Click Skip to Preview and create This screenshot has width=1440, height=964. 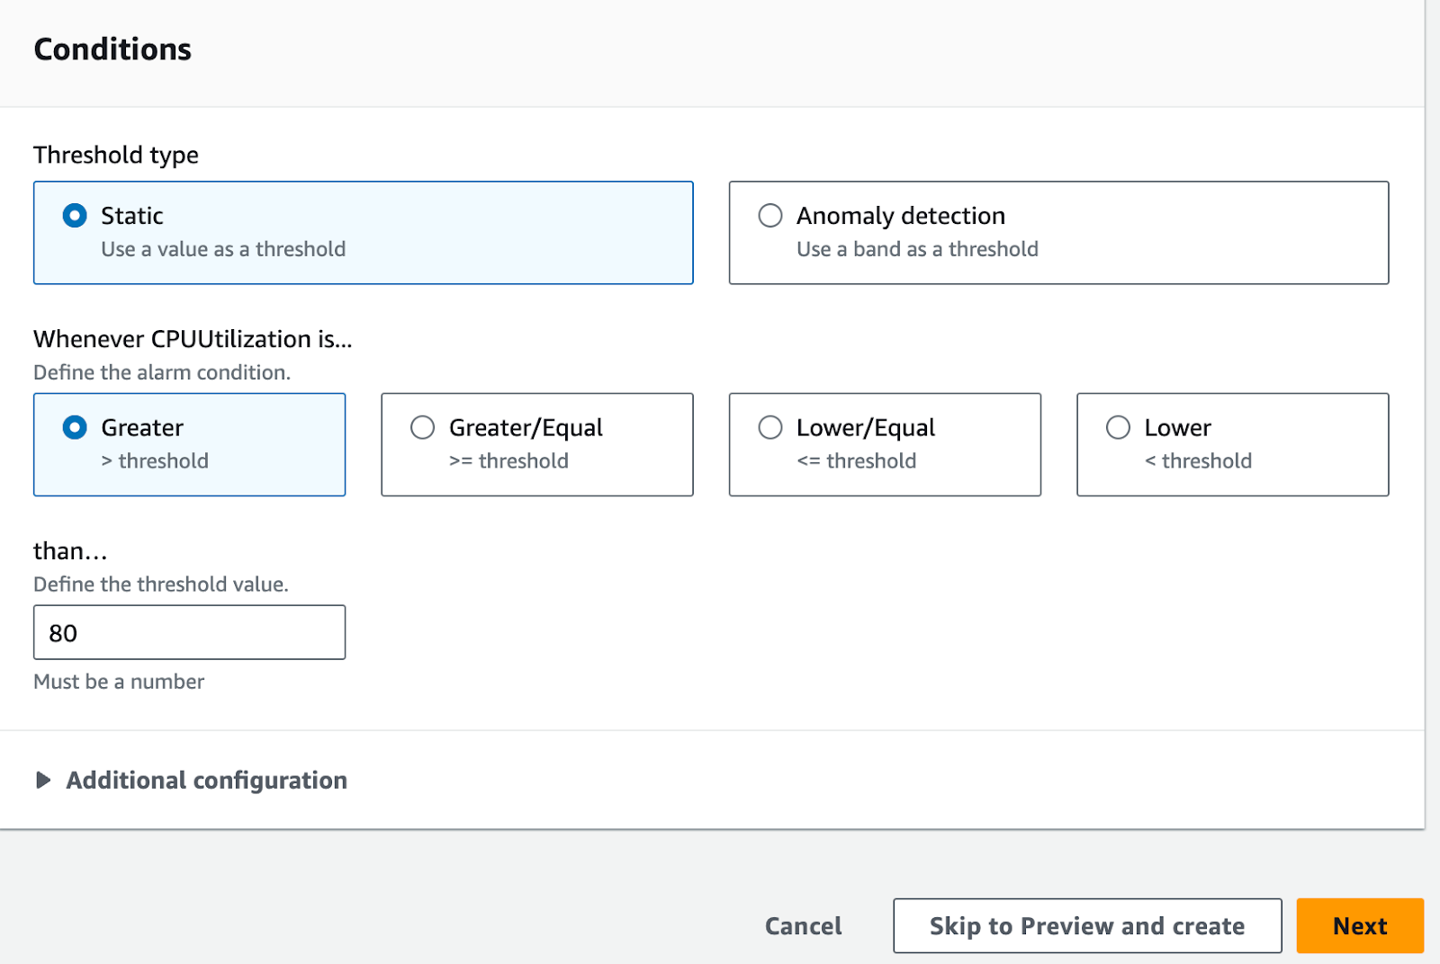[x=1087, y=925]
